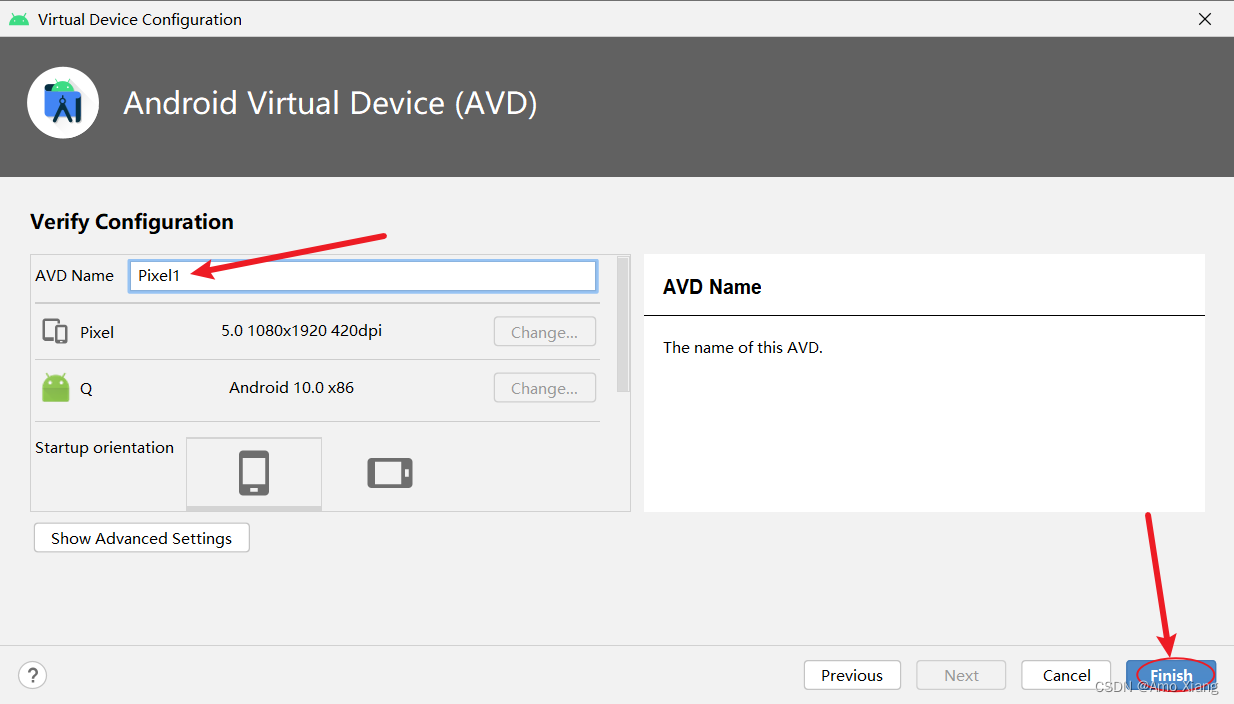1234x704 pixels.
Task: Click the 'Verify Configuration' heading
Action: [x=132, y=222]
